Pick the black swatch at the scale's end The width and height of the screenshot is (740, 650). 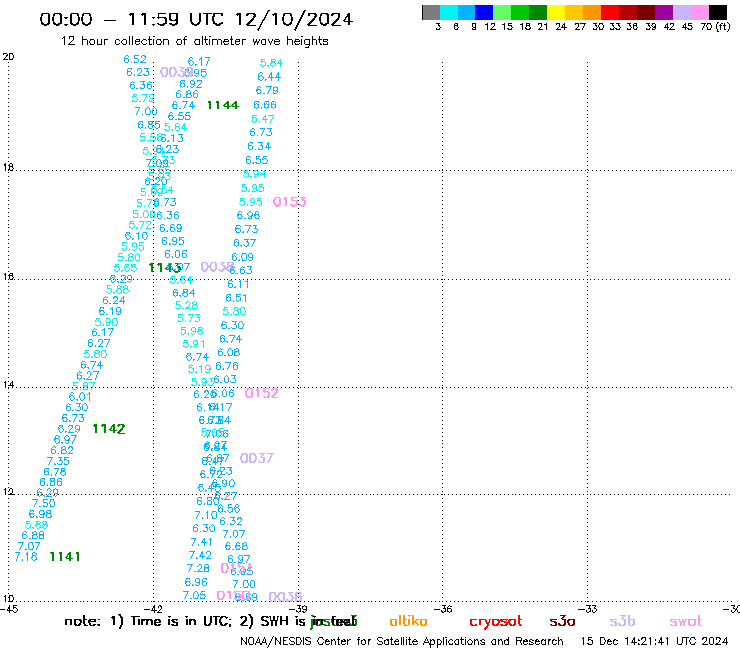click(x=717, y=12)
